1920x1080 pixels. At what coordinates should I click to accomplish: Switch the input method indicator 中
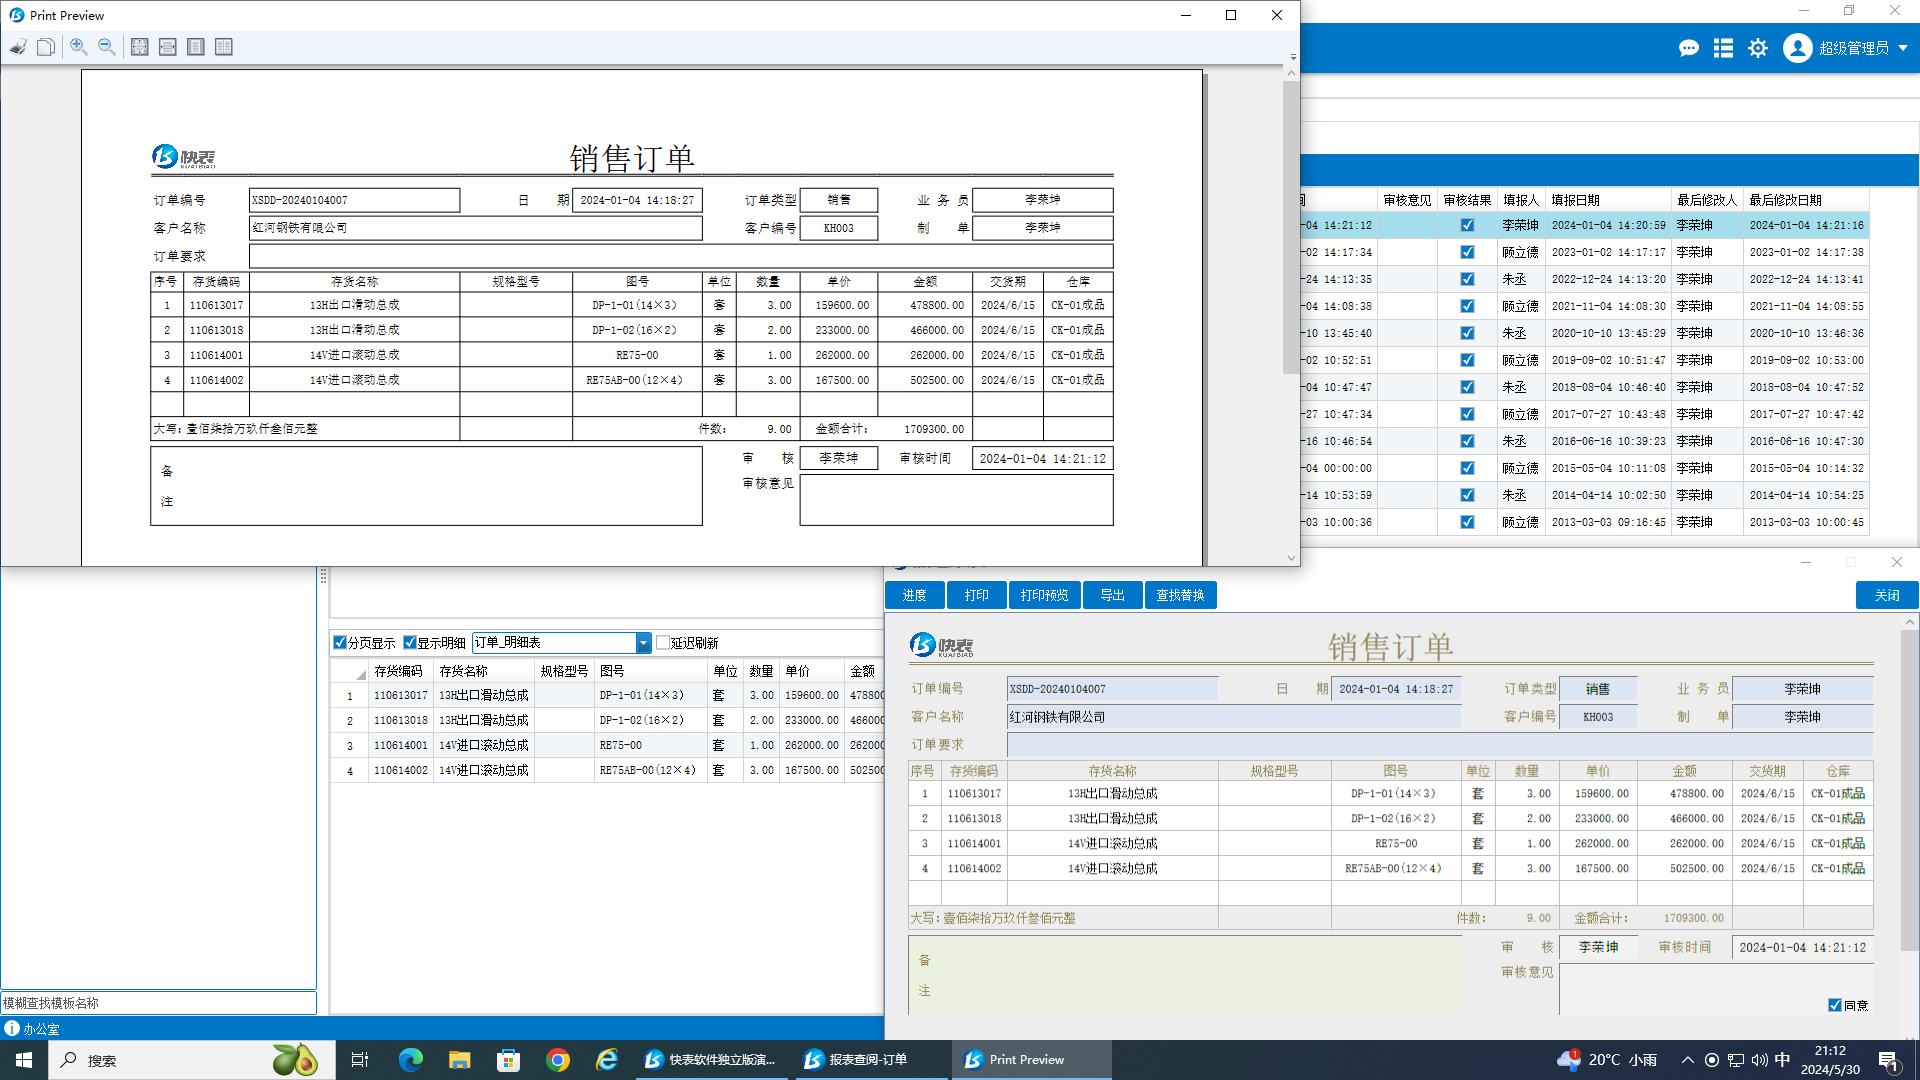pos(1783,1060)
